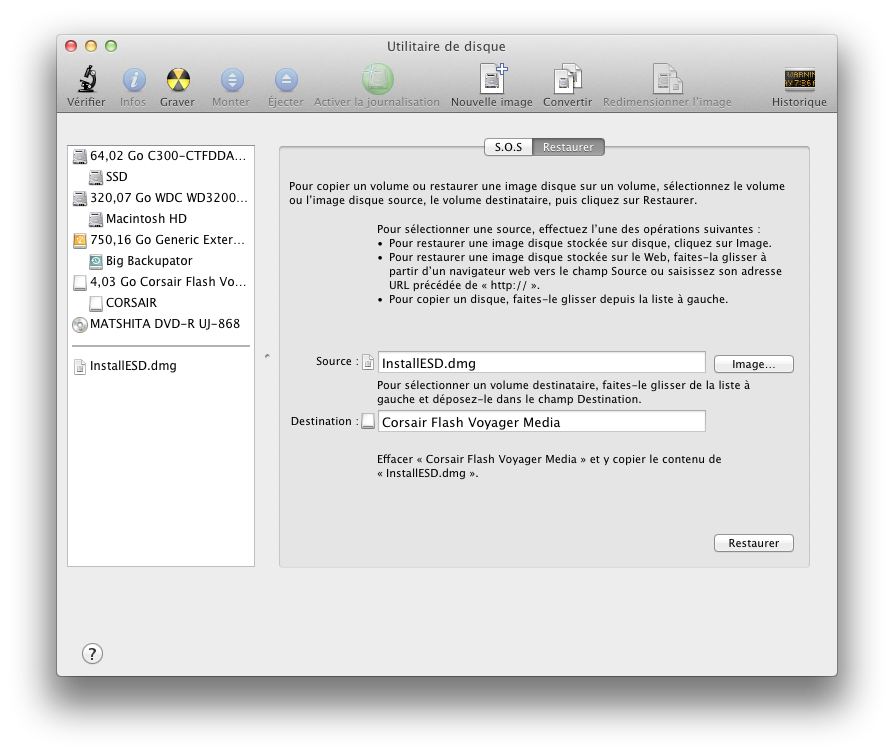
Task: Select the 750,16 Go Generic External disk
Action: 161,240
